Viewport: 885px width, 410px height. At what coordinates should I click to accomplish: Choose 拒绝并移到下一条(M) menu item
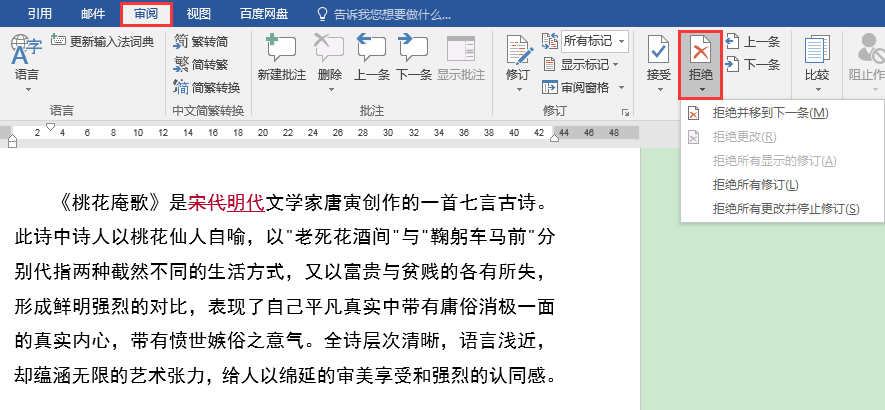click(x=782, y=113)
